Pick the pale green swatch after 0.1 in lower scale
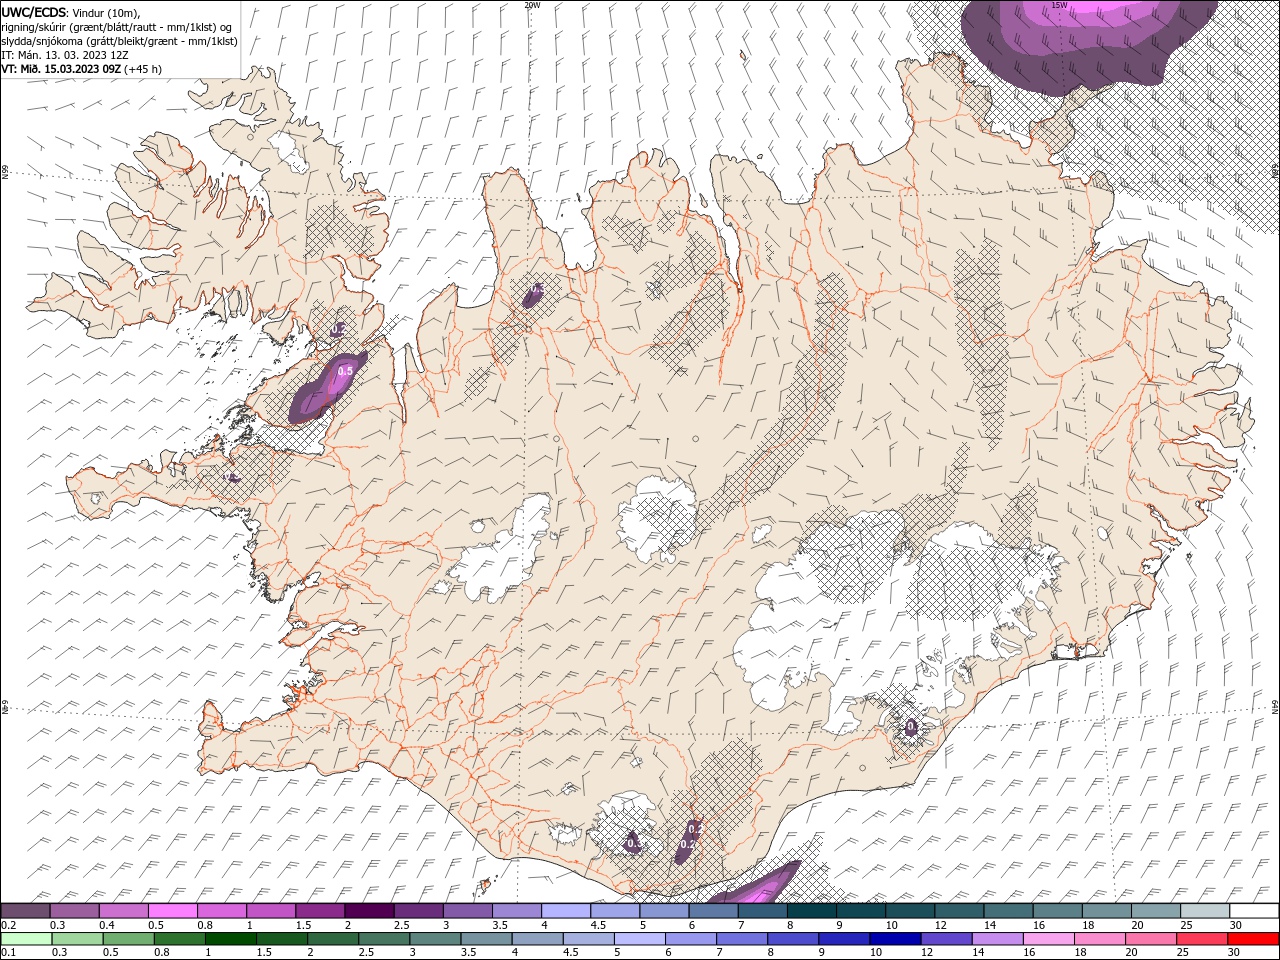Viewport: 1280px width, 960px height. 26,939
